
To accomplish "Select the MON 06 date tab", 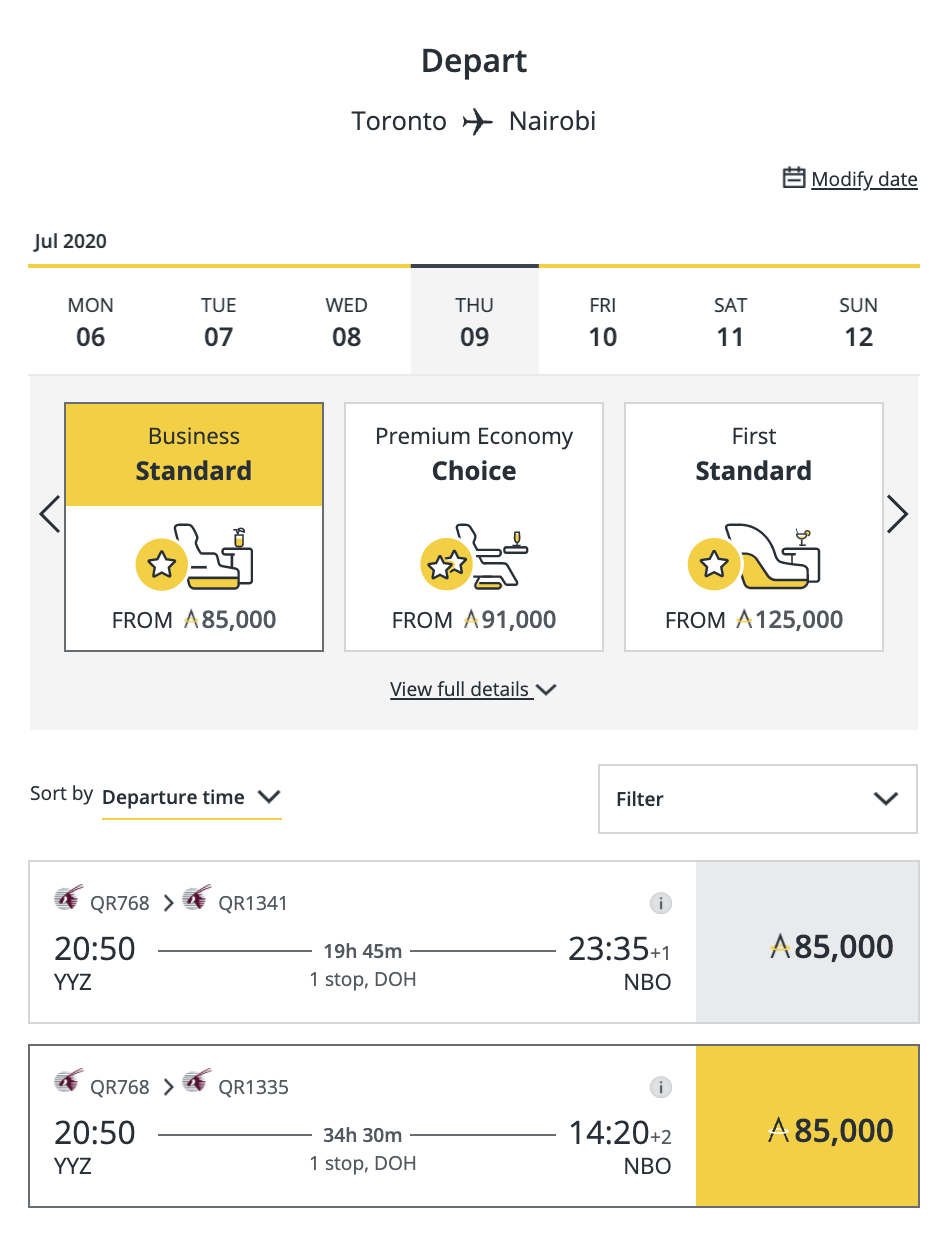I will [x=91, y=322].
